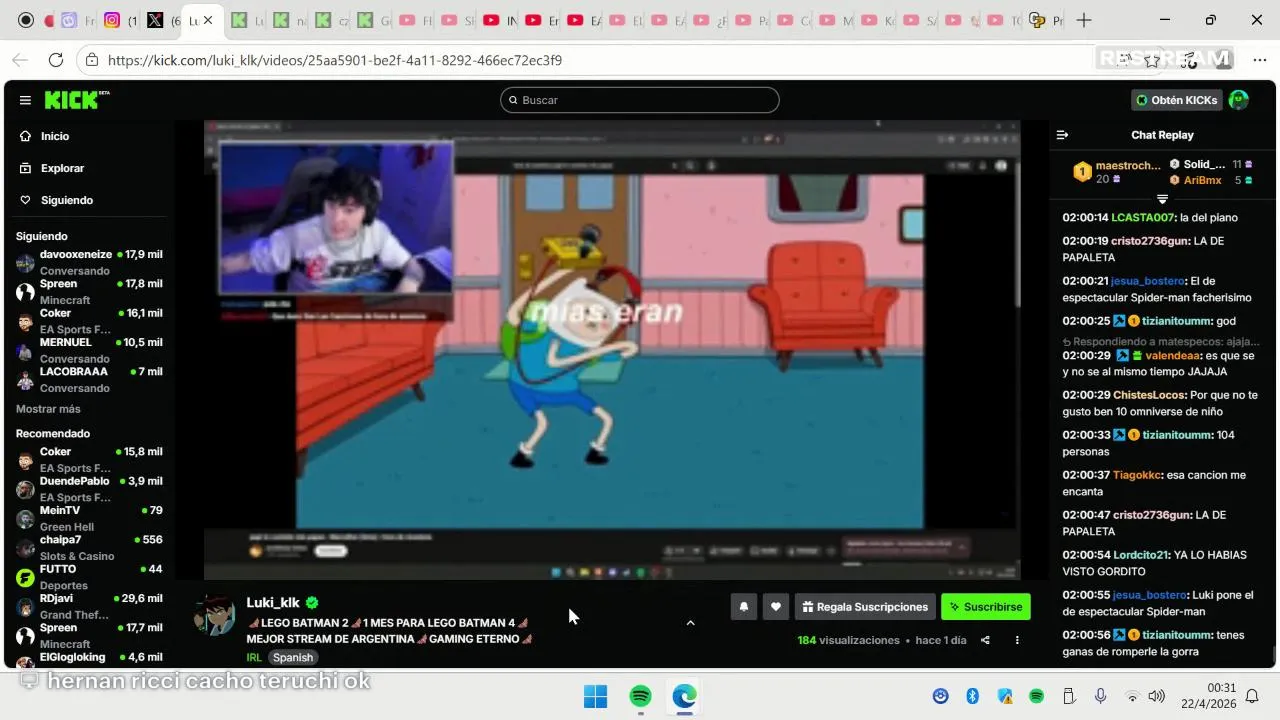
Task: Click the video player area
Action: coord(612,350)
